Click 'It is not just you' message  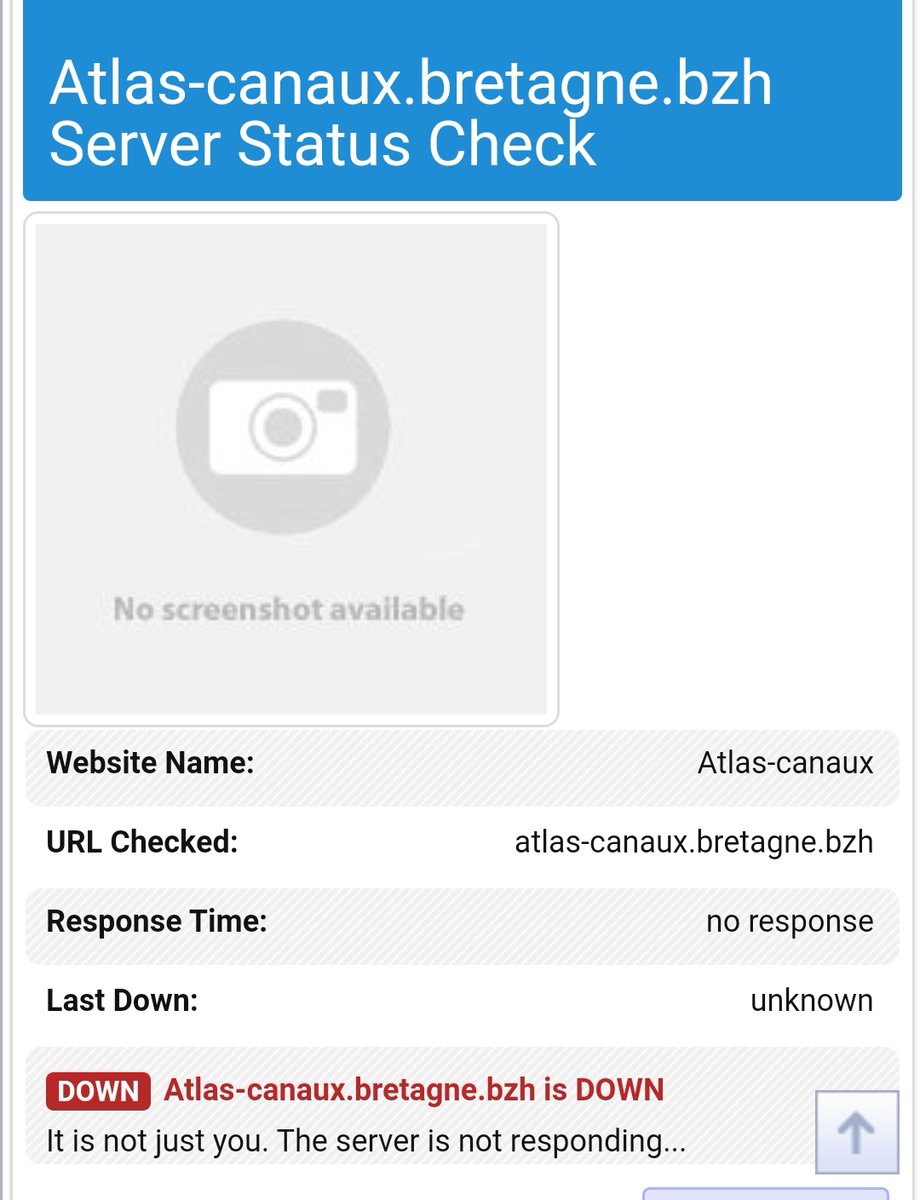[x=366, y=1141]
